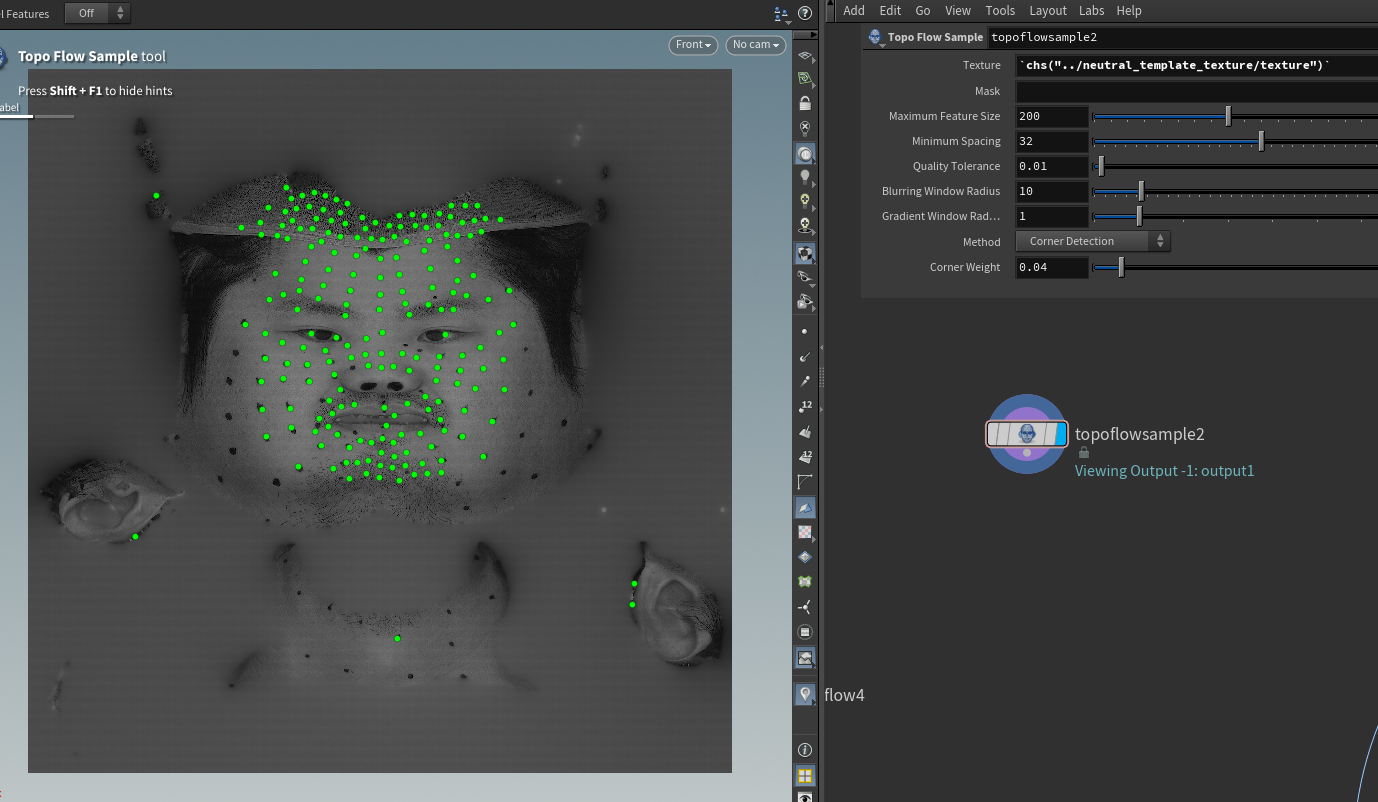Open the viewport info 'i' icon
This screenshot has height=802, width=1378.
click(x=805, y=750)
